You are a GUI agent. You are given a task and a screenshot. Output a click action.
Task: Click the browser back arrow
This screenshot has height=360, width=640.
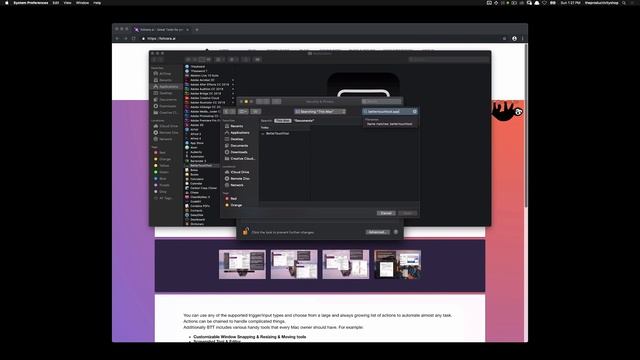coord(118,39)
